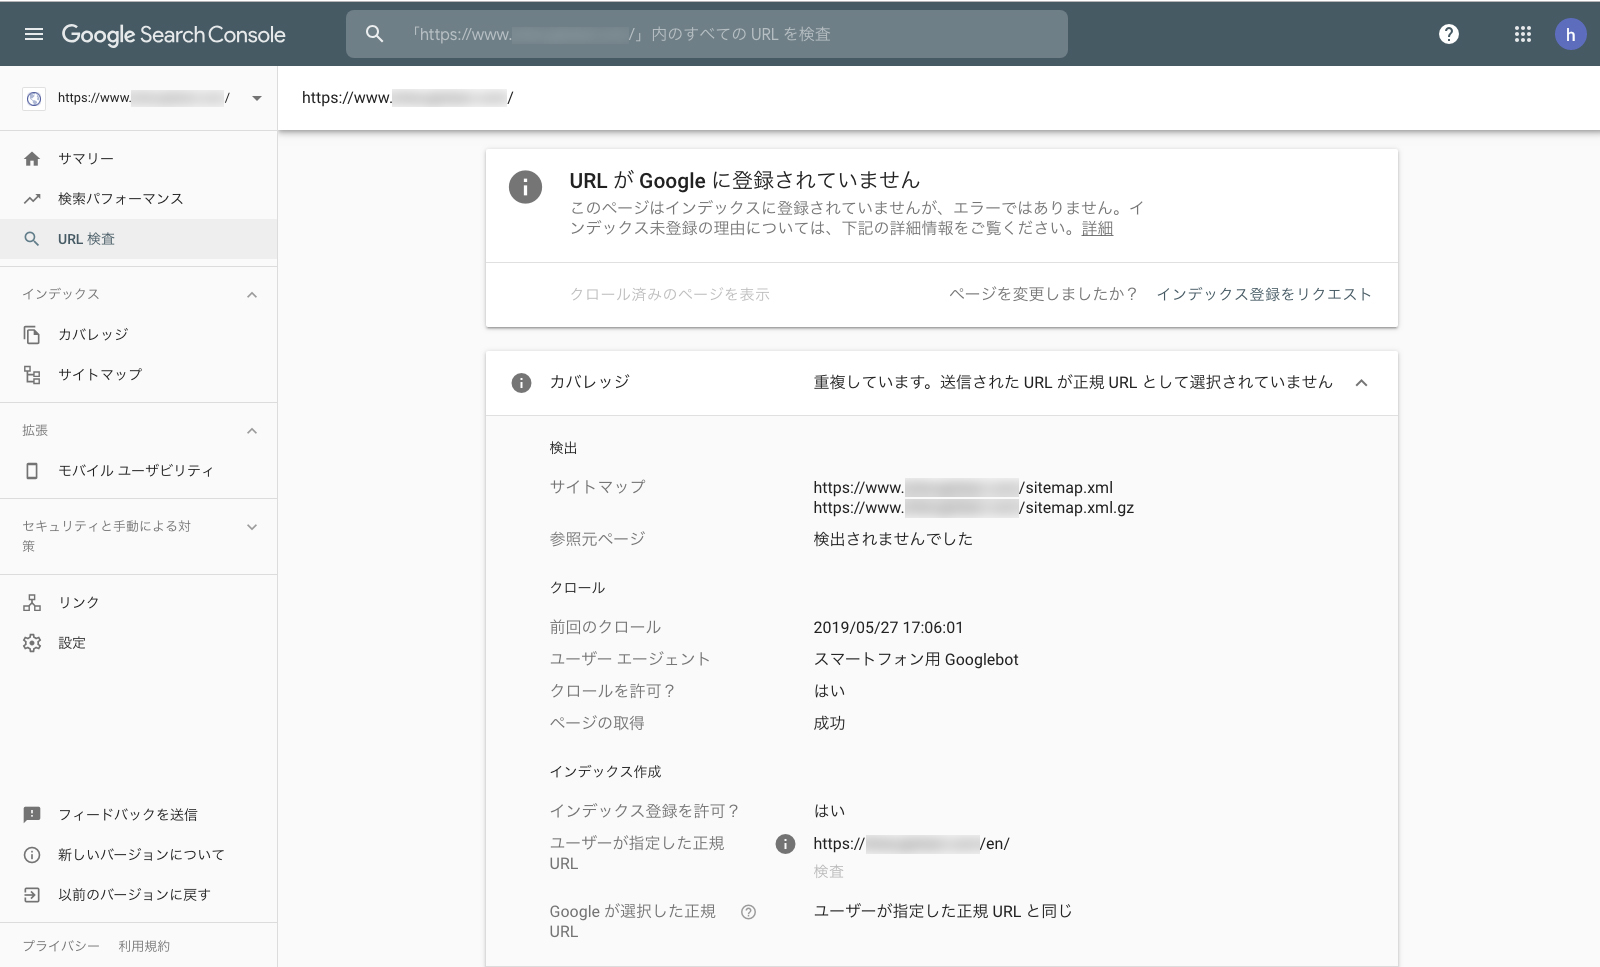This screenshot has width=1600, height=967.
Task: Open the Google apps grid
Action: click(x=1523, y=34)
